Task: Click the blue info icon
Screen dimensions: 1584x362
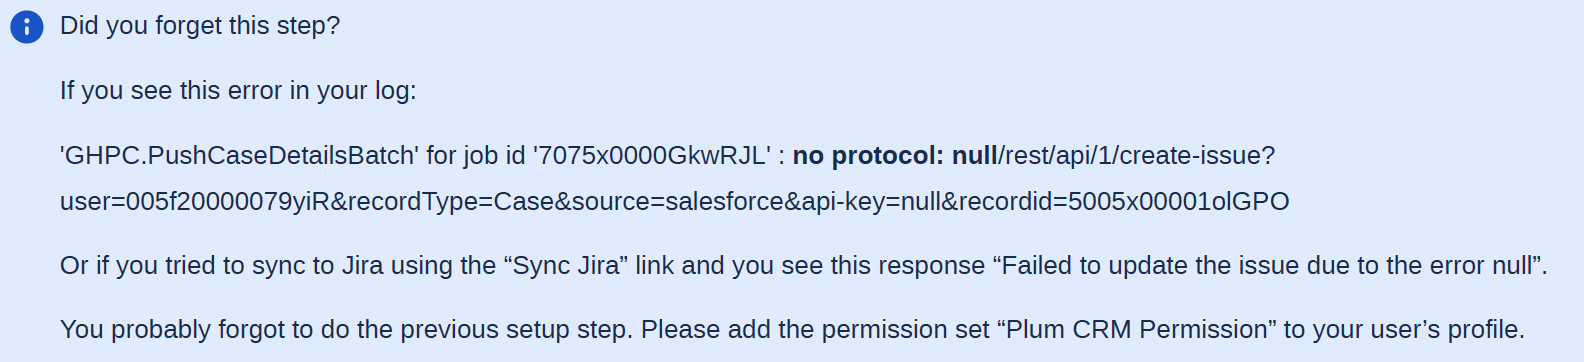Action: 26,27
